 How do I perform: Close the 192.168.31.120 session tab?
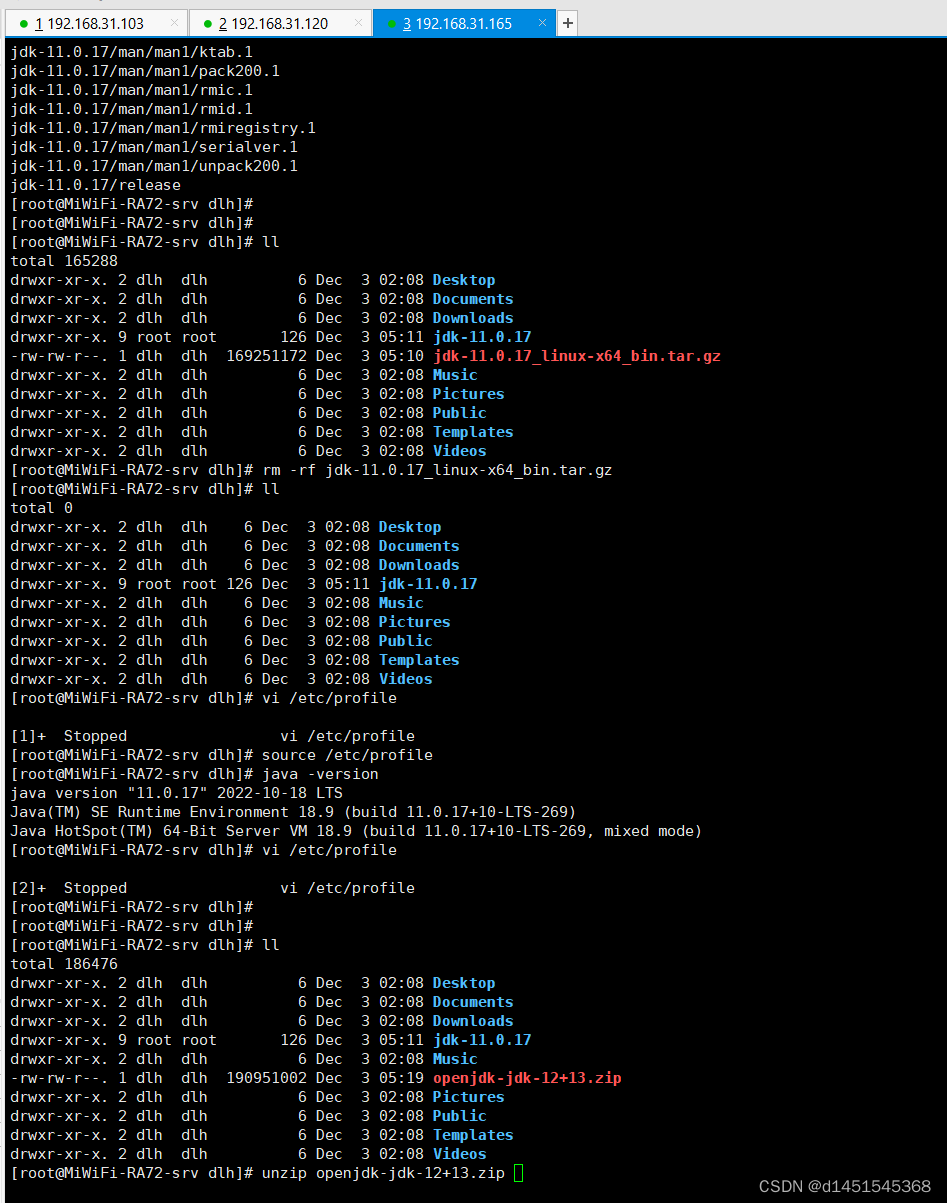[360, 22]
